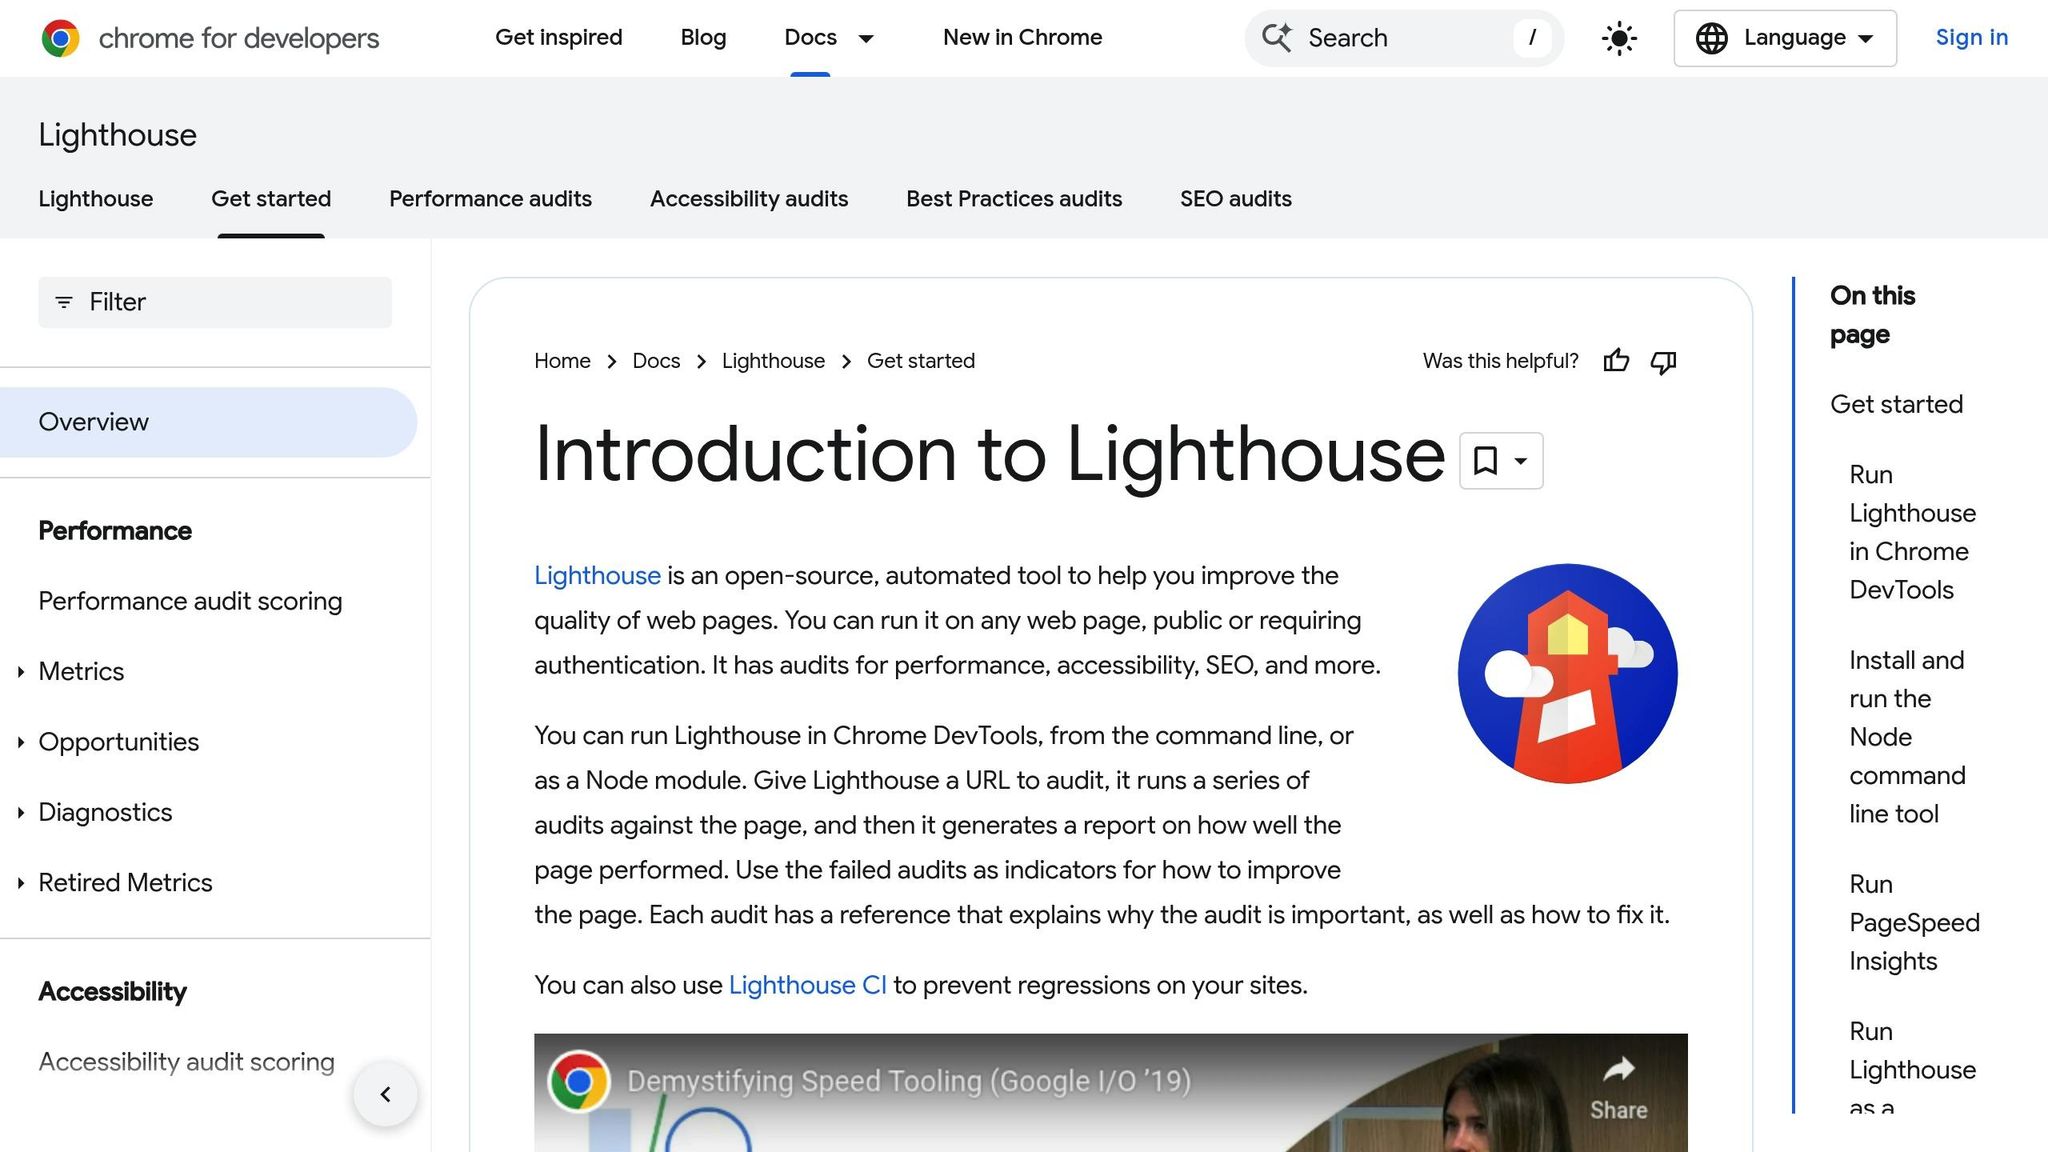Click the globe icon for languages
This screenshot has width=2048, height=1152.
click(1713, 38)
